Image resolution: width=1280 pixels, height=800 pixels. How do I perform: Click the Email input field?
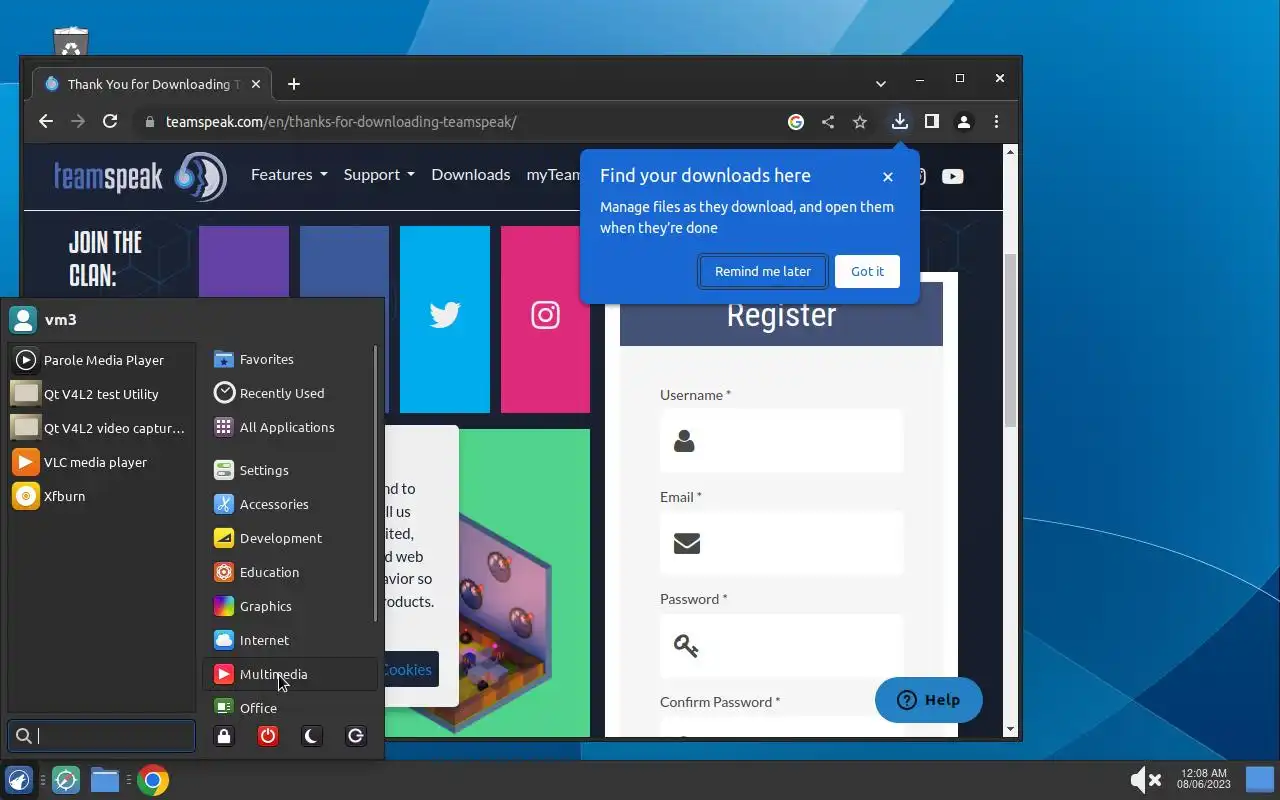point(781,543)
